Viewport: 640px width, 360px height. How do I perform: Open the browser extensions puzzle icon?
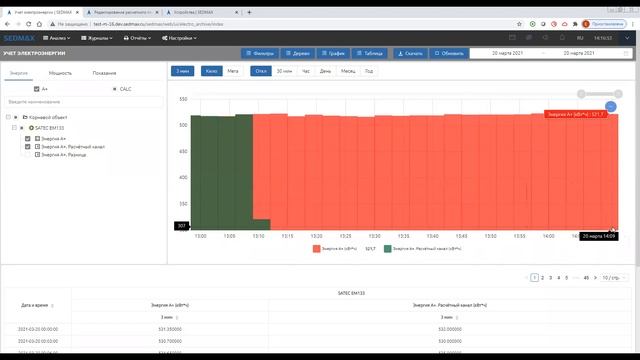click(x=575, y=24)
